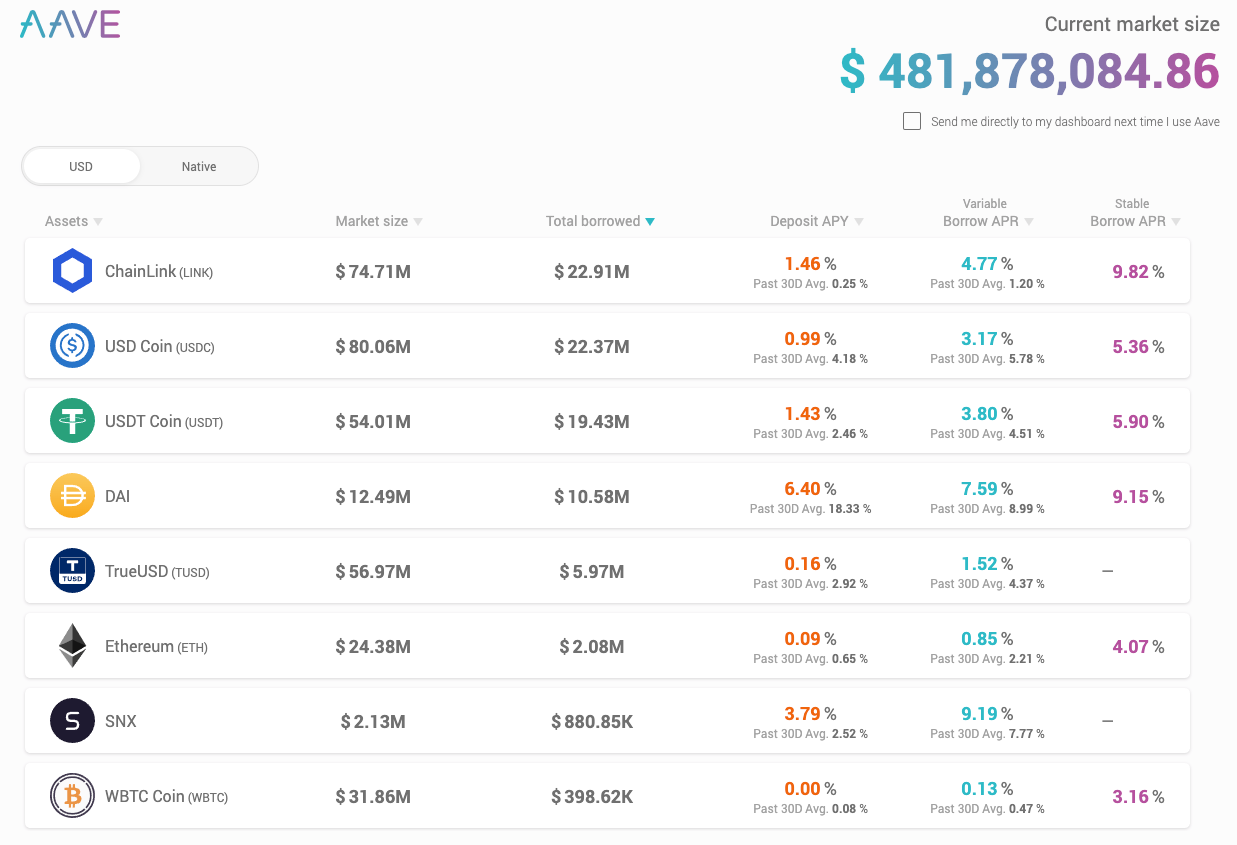This screenshot has height=845, width=1237.
Task: Click ChainLink stable borrow APR 9.82 %
Action: (1138, 271)
